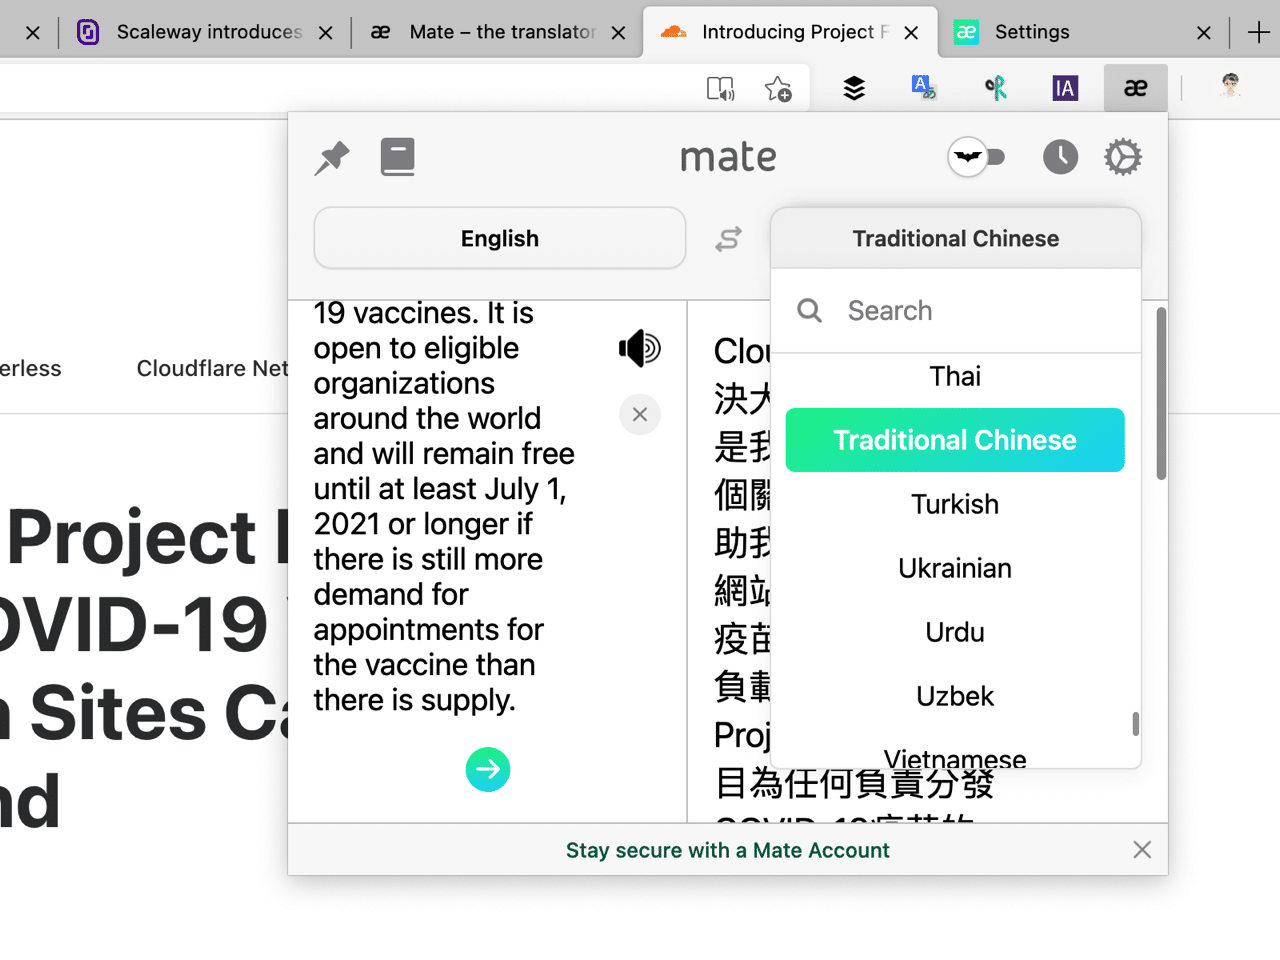Collapse the Traditional Chinese language dropdown

955,238
